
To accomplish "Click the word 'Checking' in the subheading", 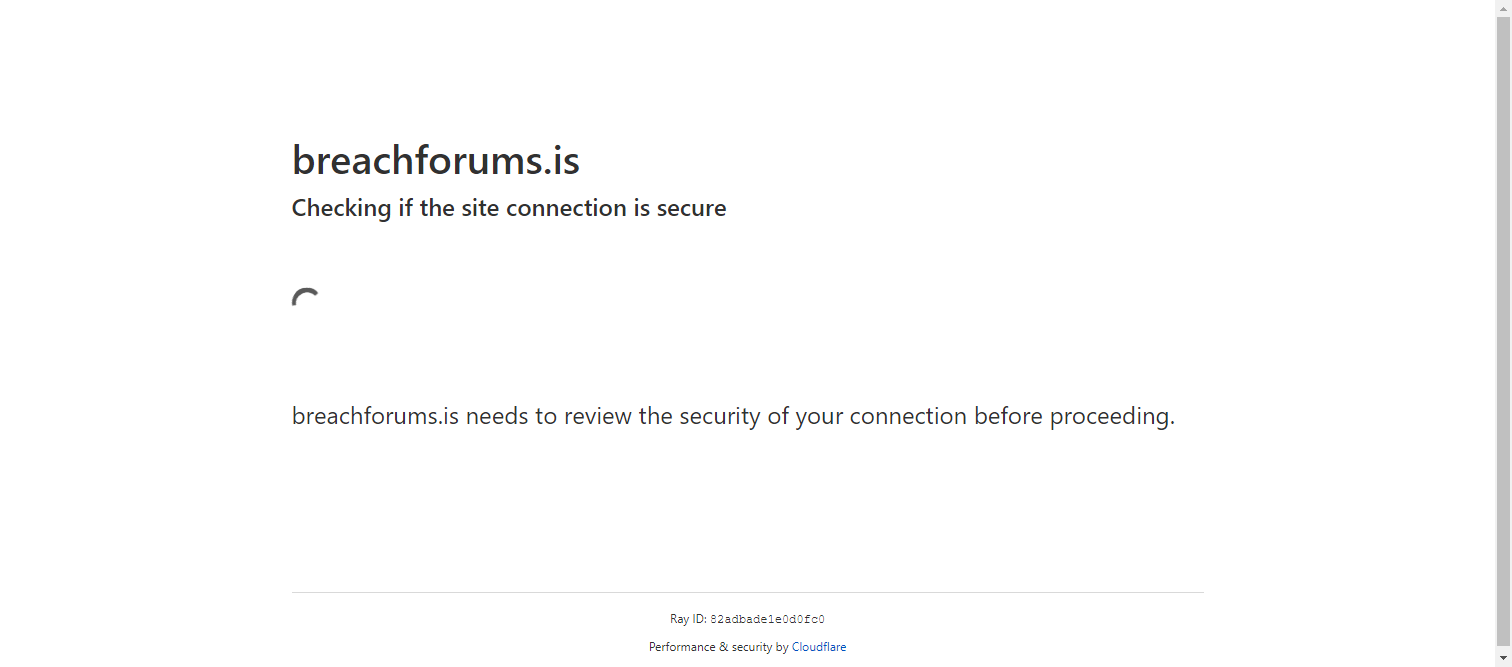I will (x=341, y=208).
